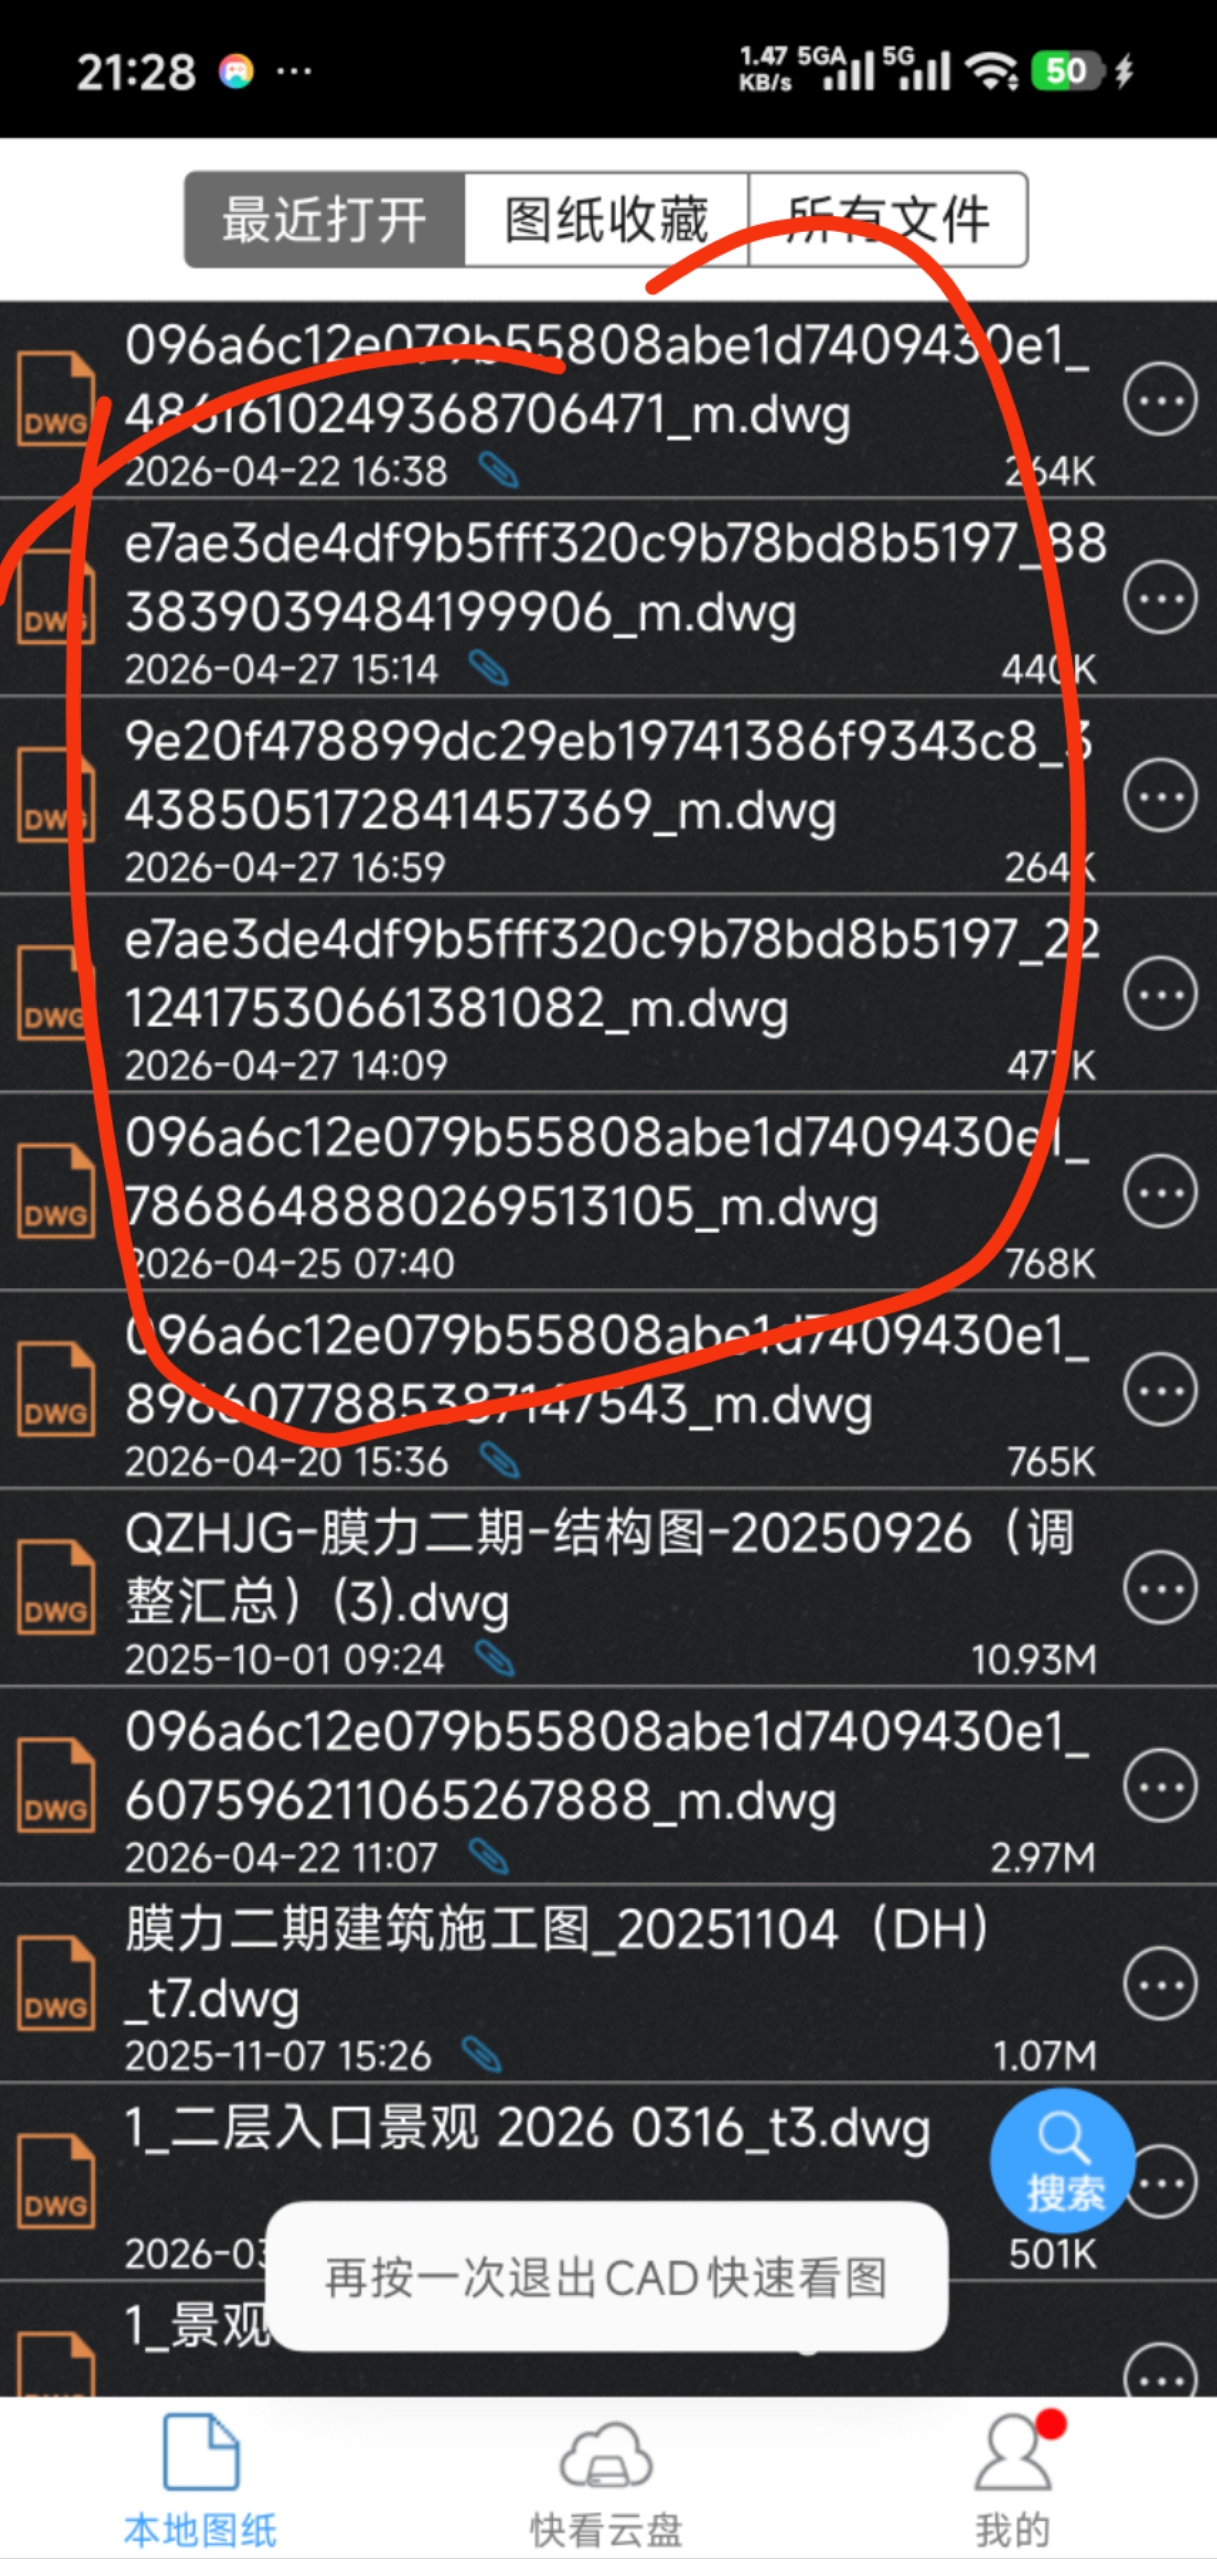The height and width of the screenshot is (2559, 1217).
Task: Open more options for QZHJG-膜力二期-结构图 file
Action: click(1159, 1587)
